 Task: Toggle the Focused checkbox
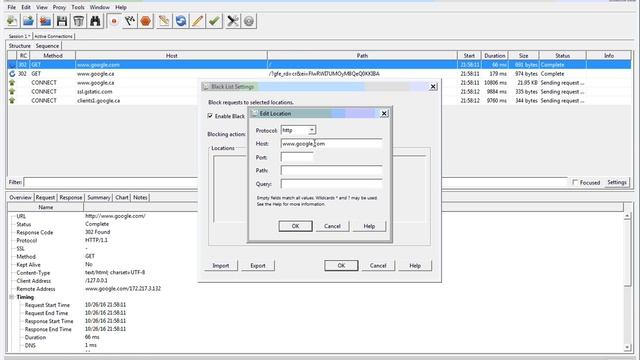[575, 182]
